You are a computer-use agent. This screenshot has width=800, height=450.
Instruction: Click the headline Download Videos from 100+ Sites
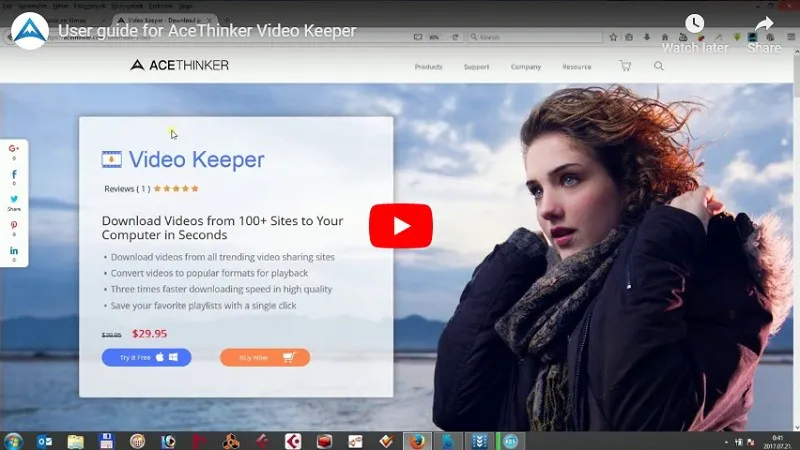[222, 228]
